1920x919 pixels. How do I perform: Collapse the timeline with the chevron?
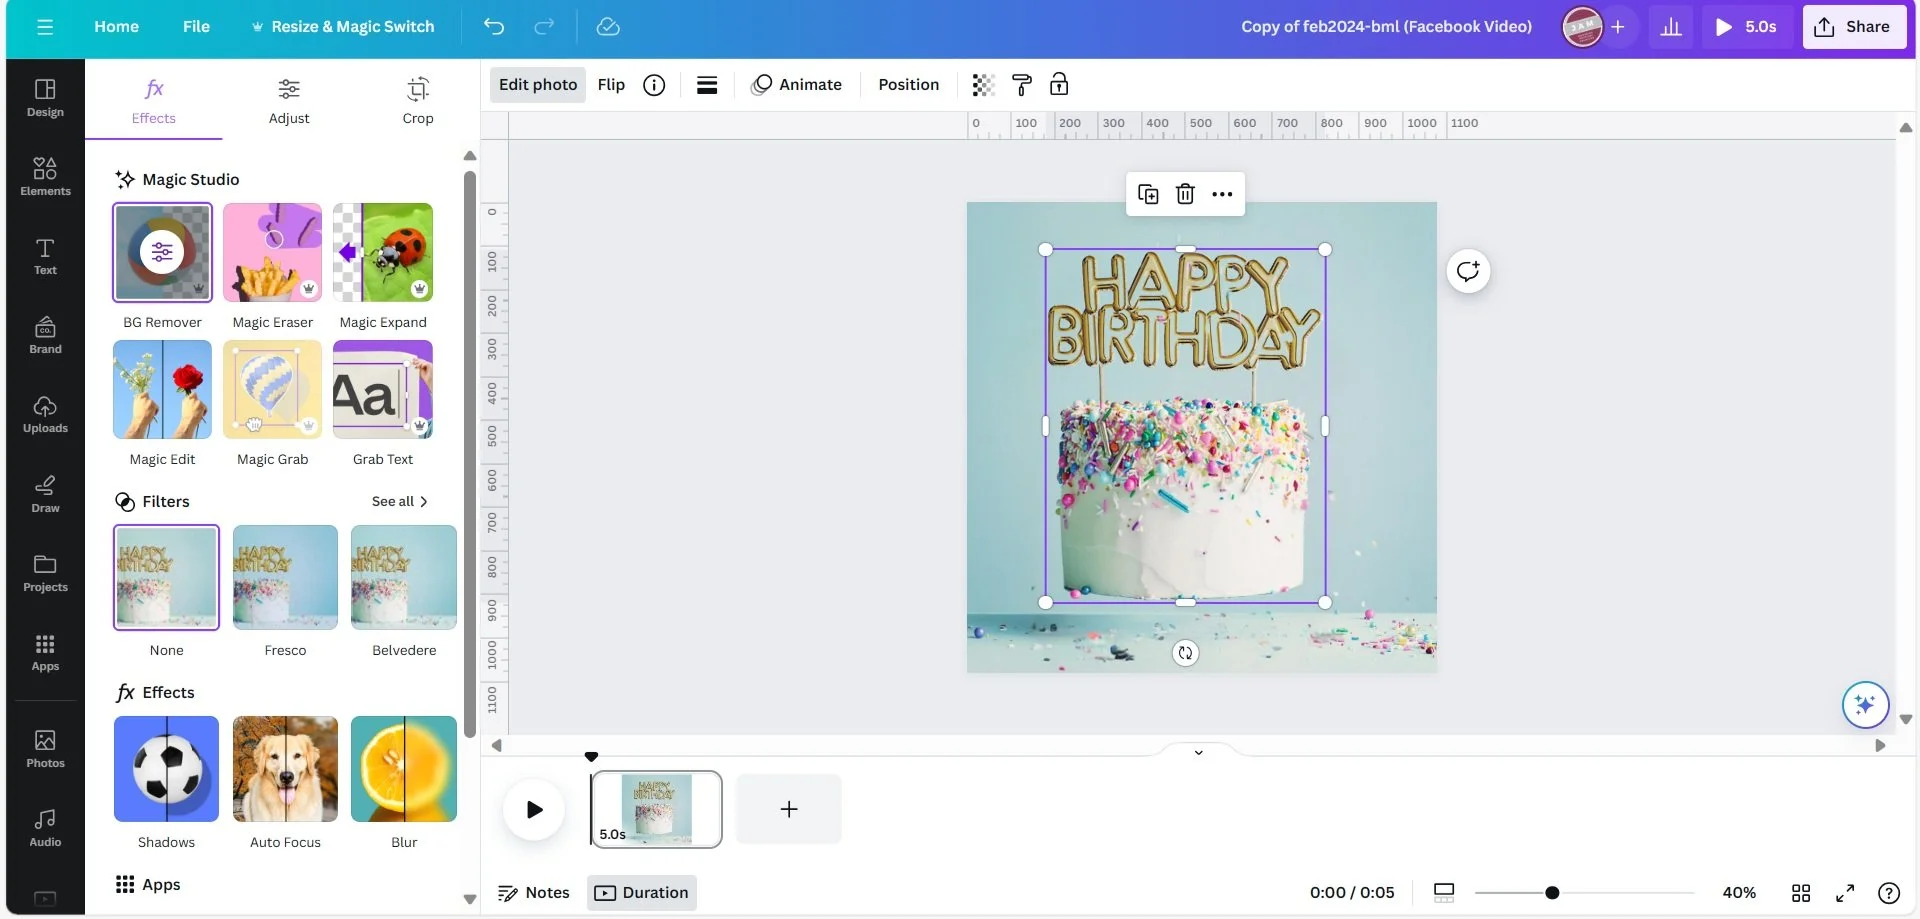pyautogui.click(x=1197, y=751)
